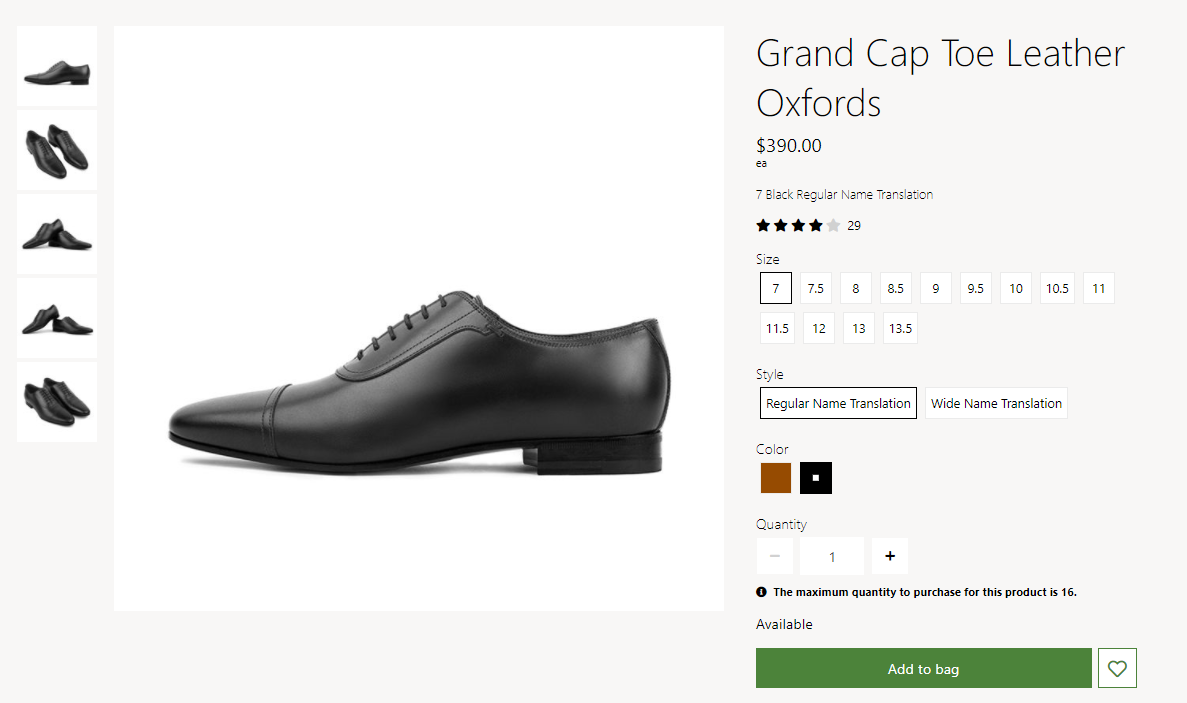Select the black color swatch

(815, 478)
